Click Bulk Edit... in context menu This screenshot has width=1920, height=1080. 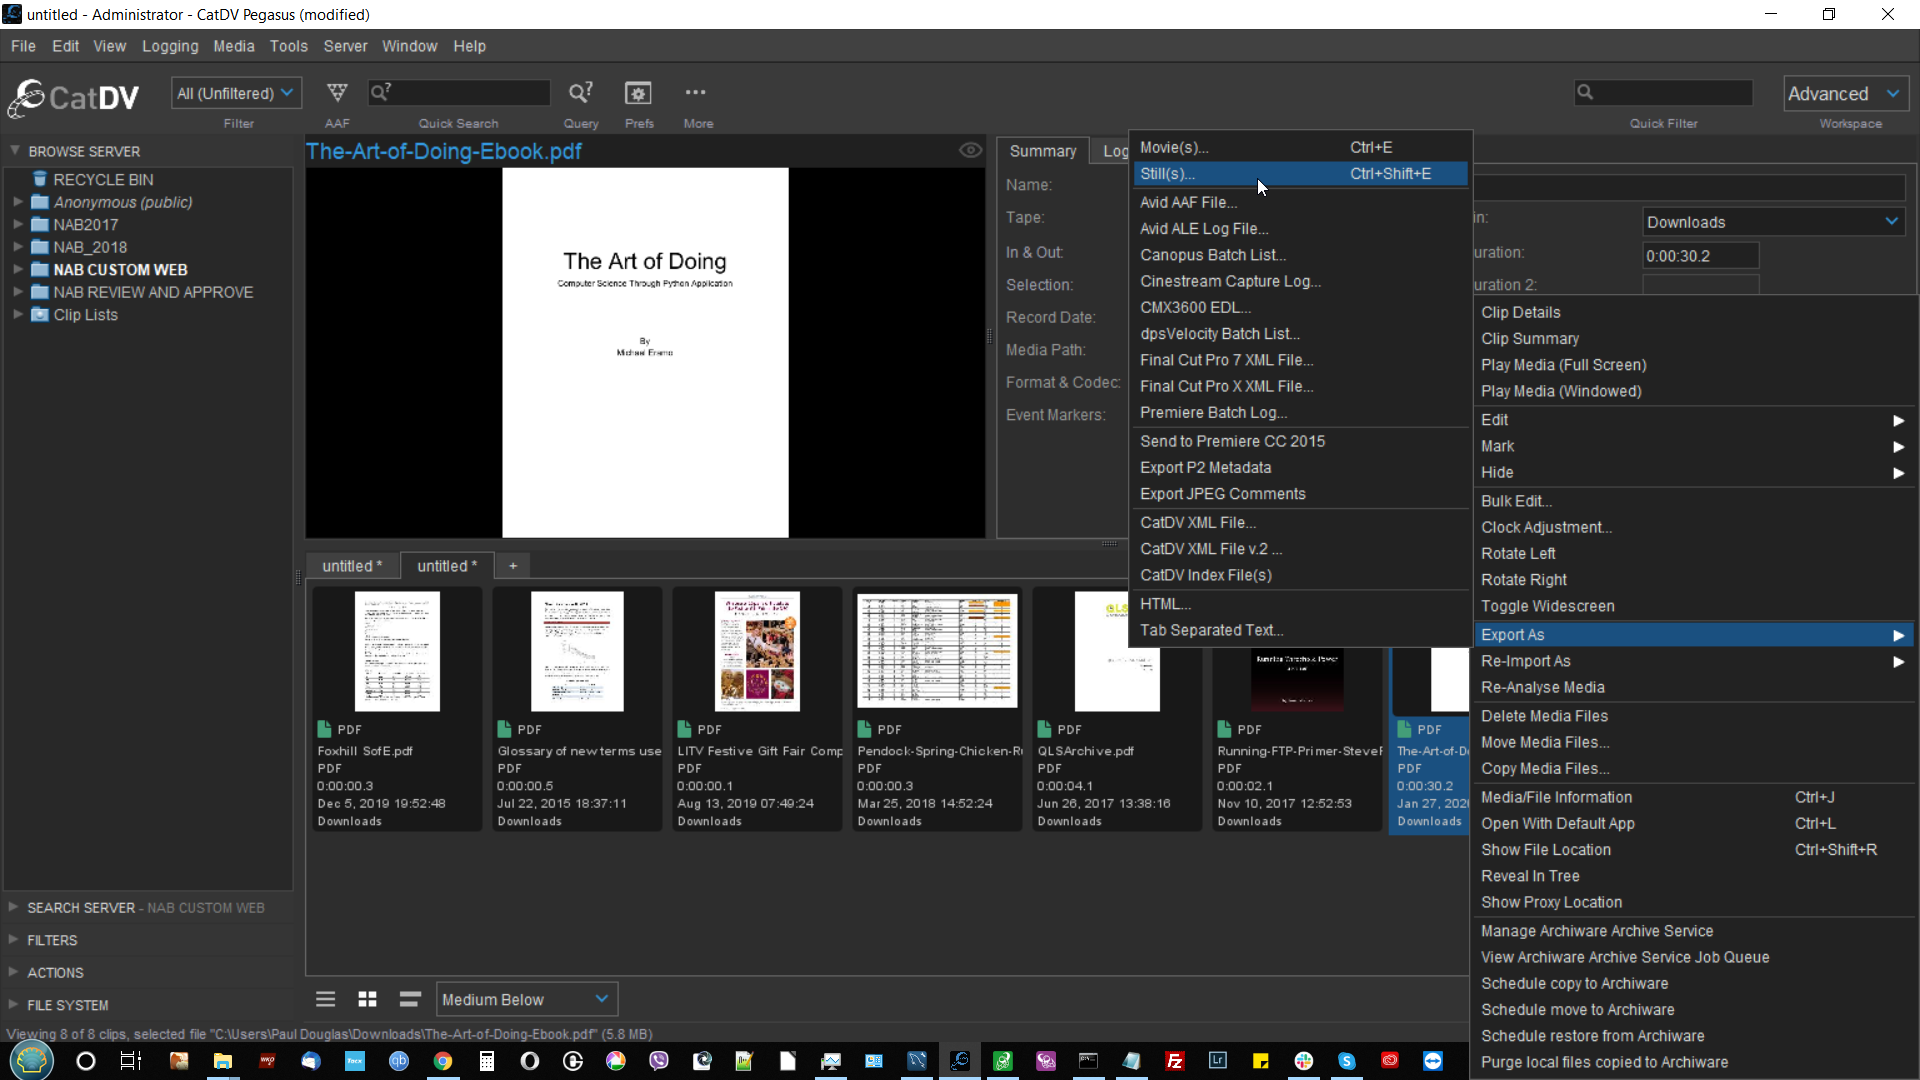click(x=1693, y=501)
